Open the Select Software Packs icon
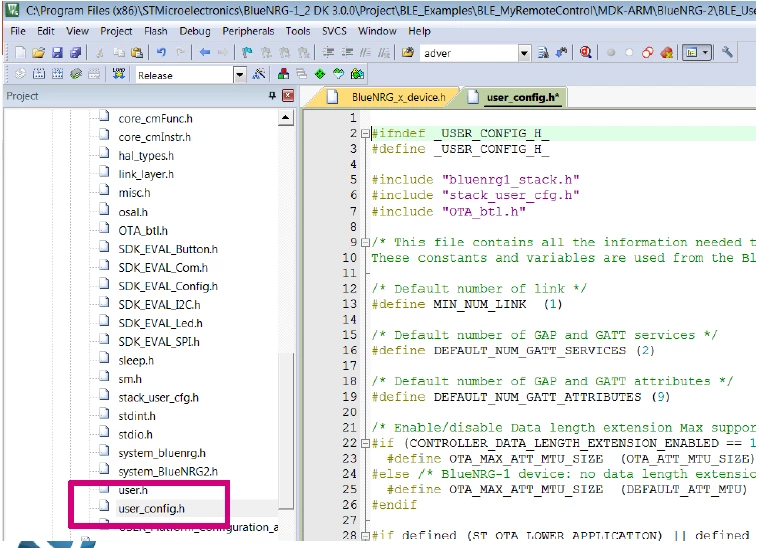Viewport: 759px width, 548px height. (357, 74)
